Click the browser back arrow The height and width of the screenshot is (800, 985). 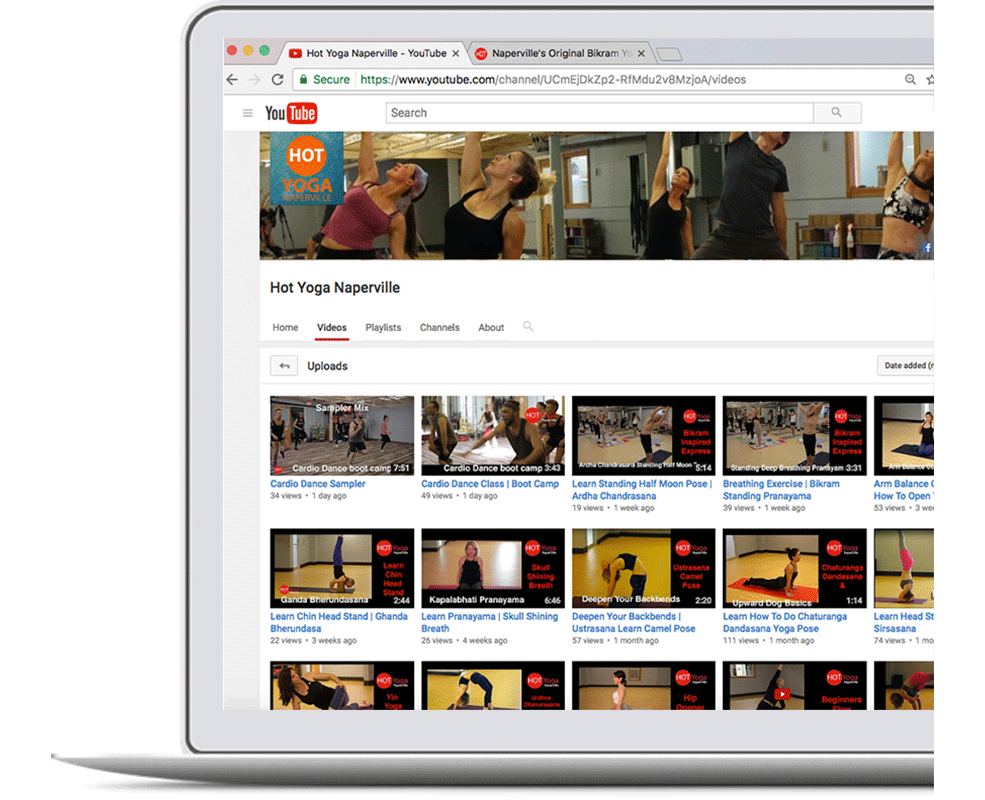pyautogui.click(x=232, y=80)
